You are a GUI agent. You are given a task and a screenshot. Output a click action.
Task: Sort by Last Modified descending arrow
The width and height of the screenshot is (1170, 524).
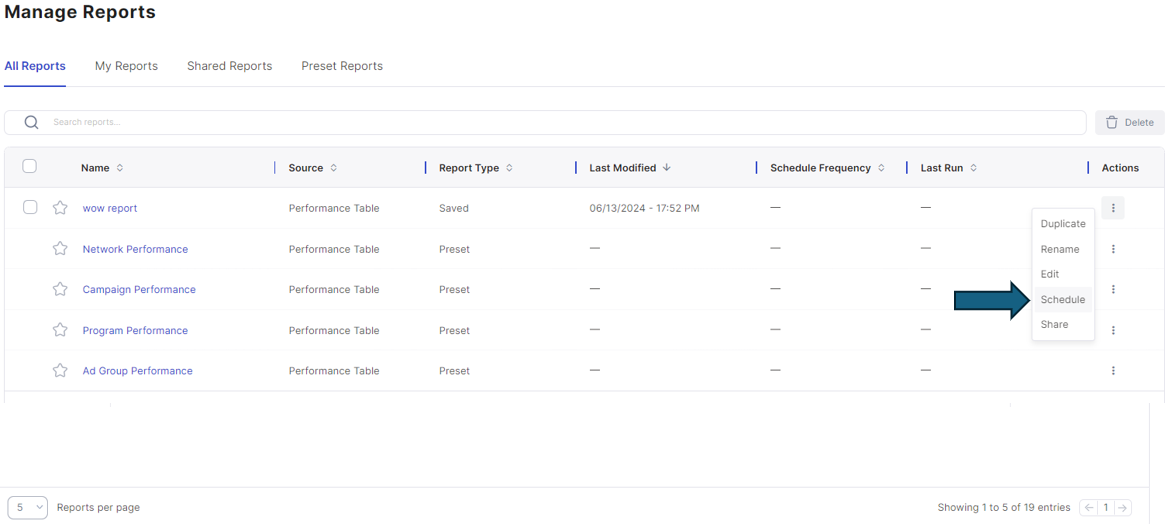[x=666, y=168]
